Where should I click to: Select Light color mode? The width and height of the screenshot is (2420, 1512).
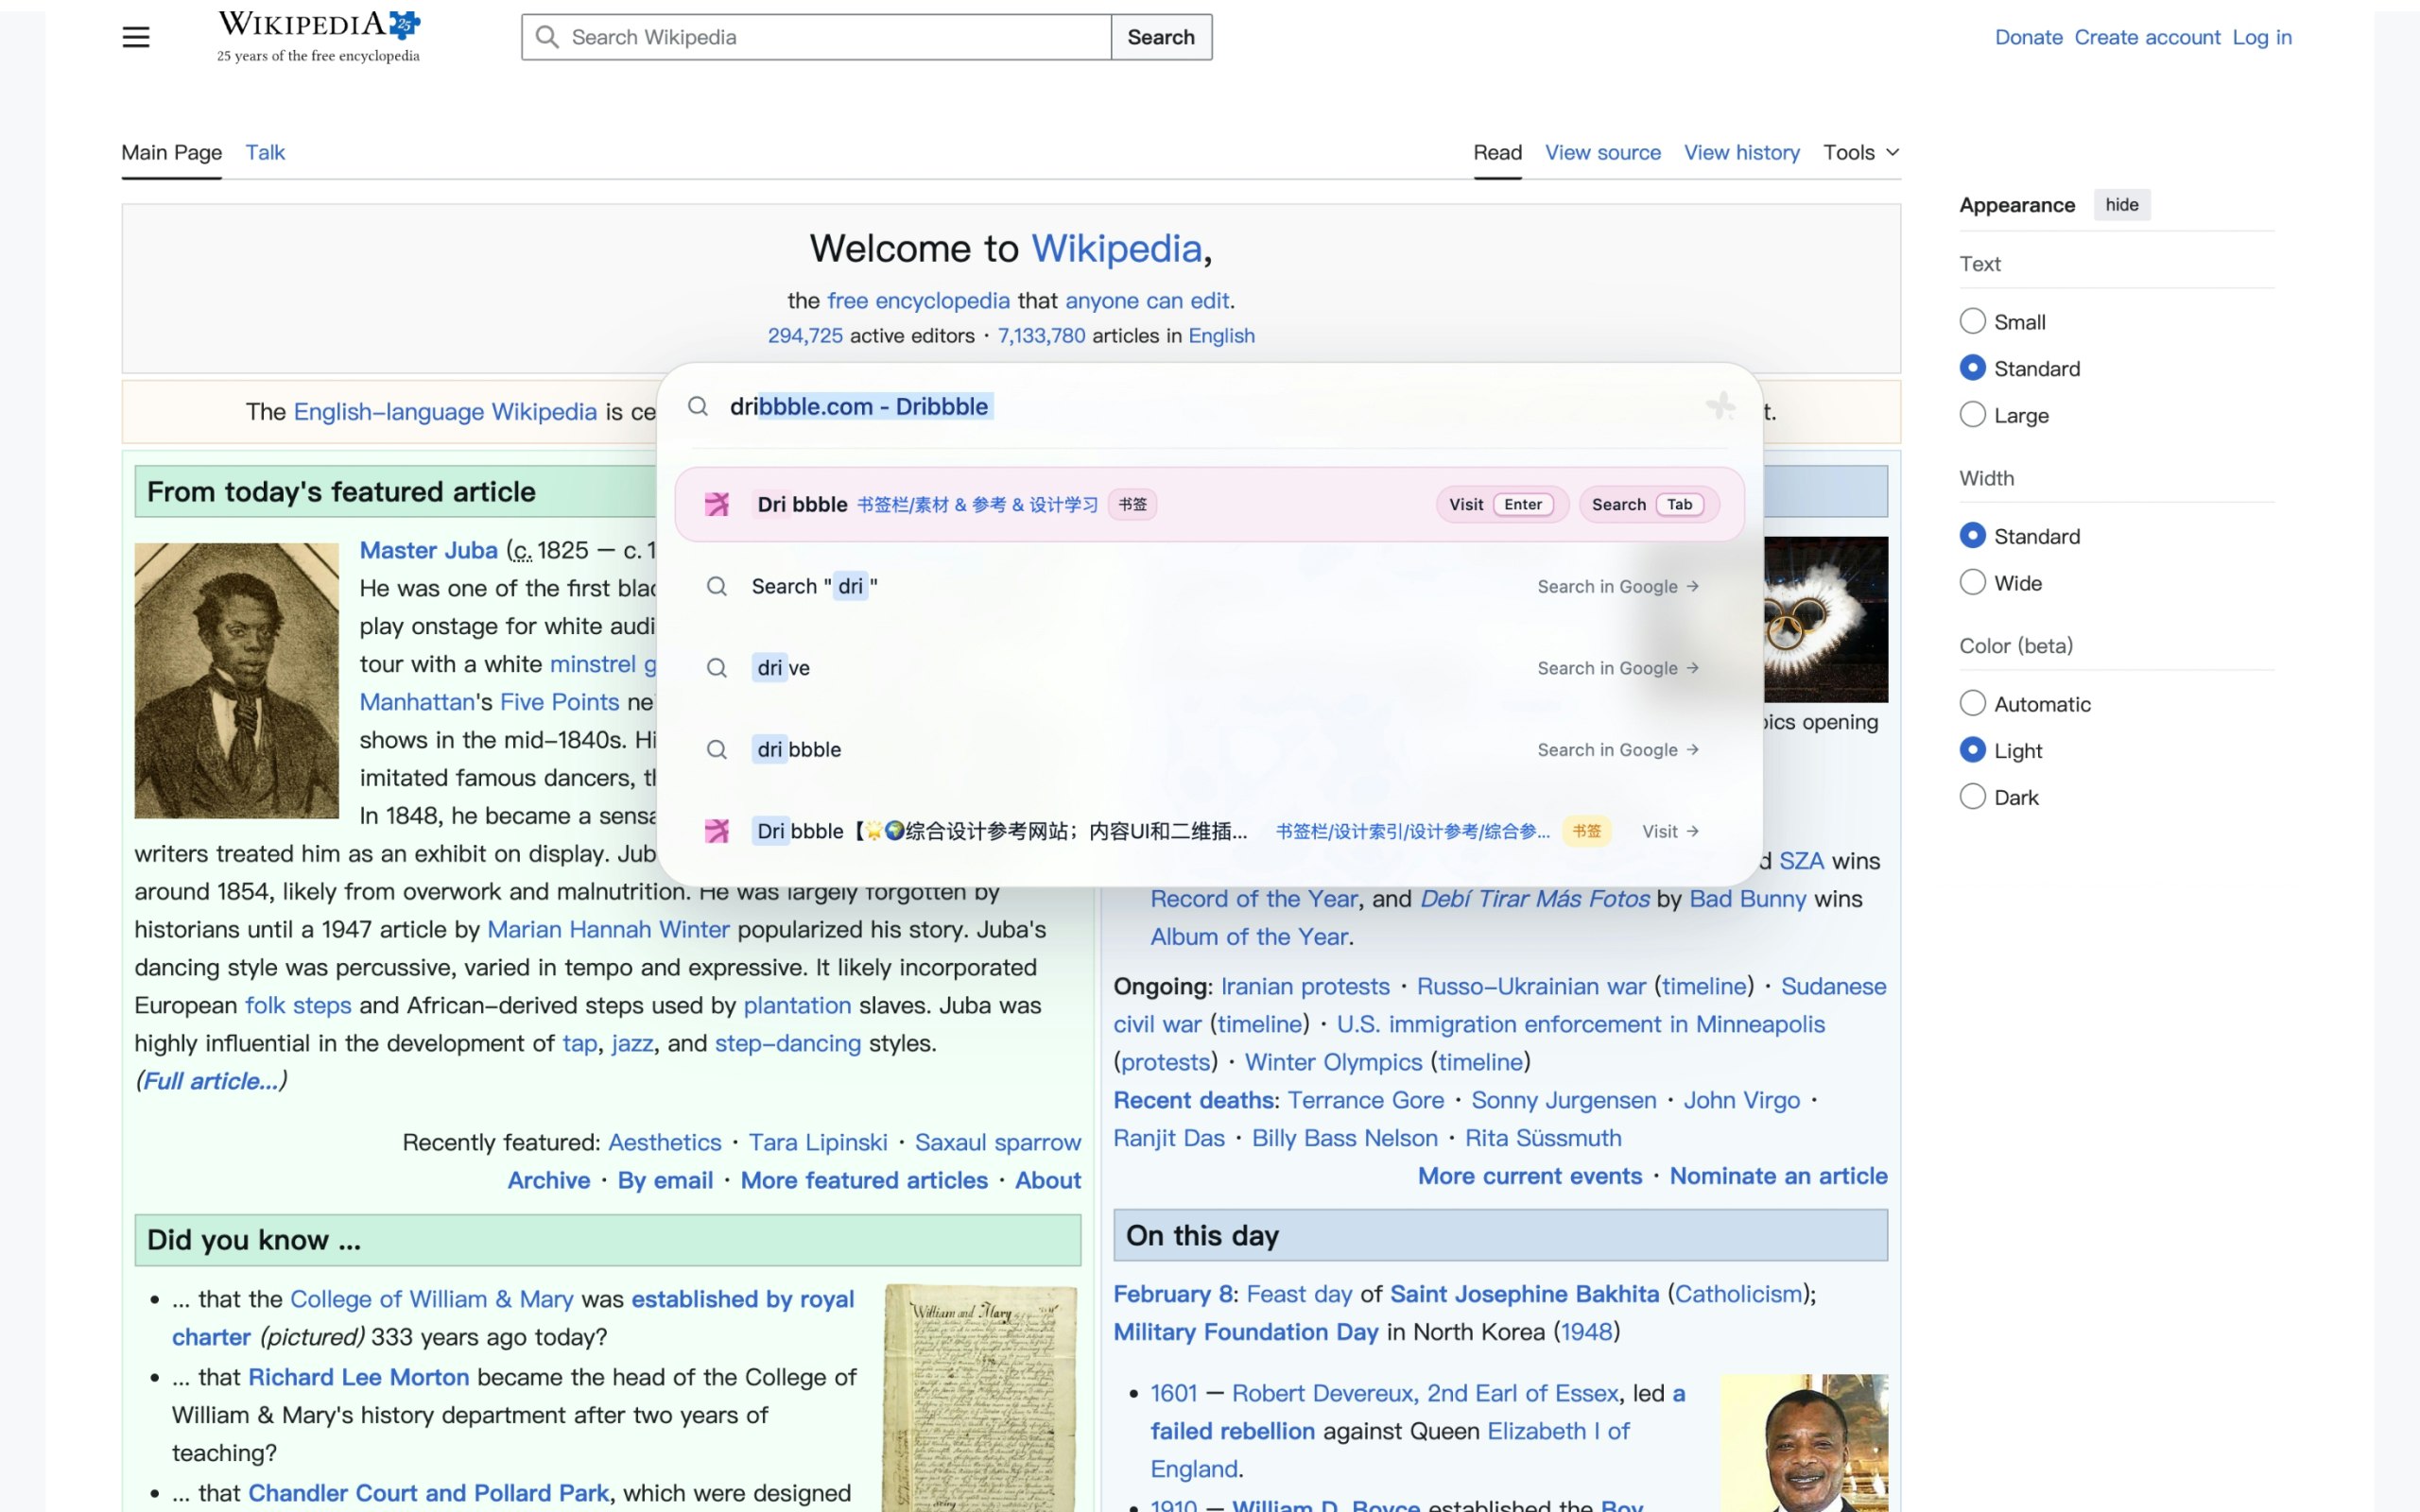coord(1972,750)
